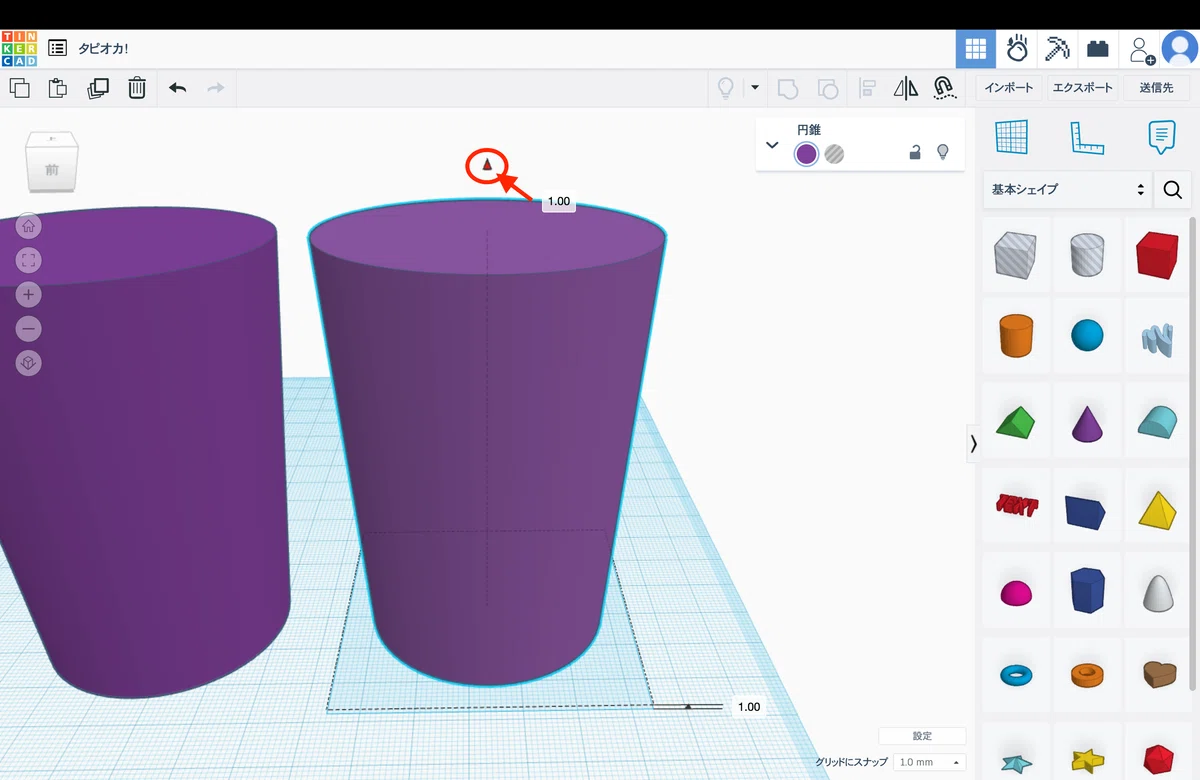Click the 設定 settings button
Image resolution: width=1200 pixels, height=780 pixels.
click(922, 736)
